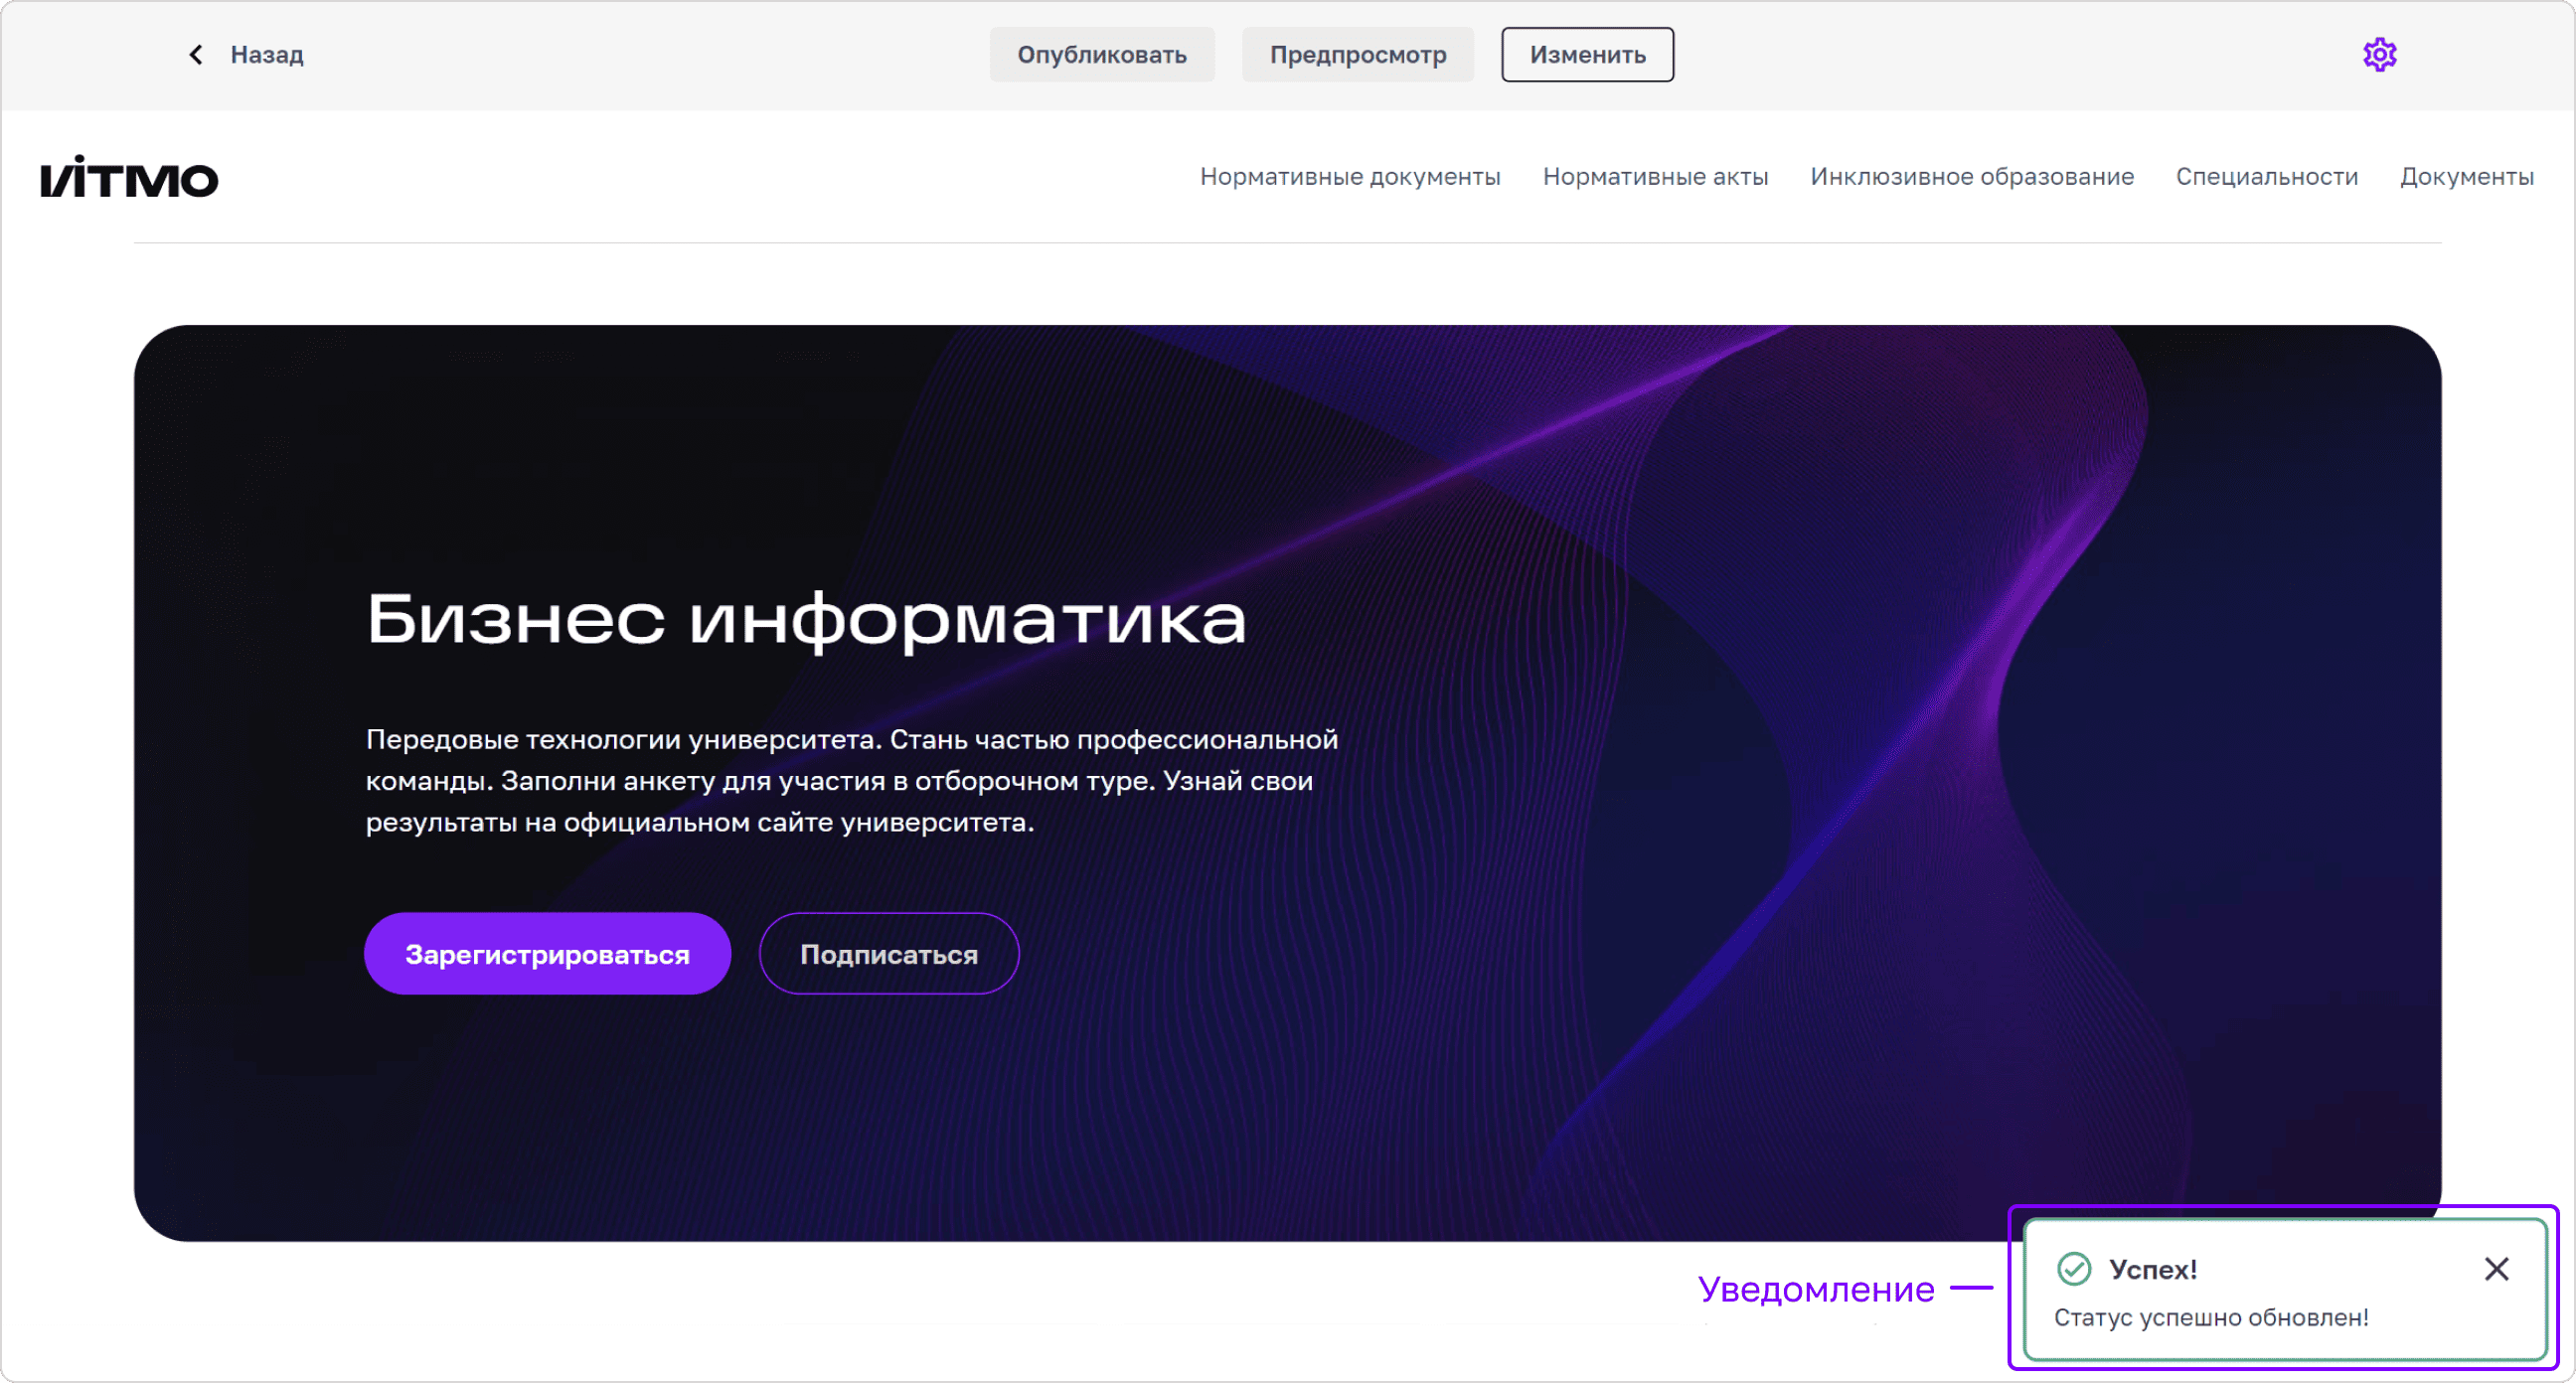
Task: Click the Успех! notification title
Action: [2153, 1268]
